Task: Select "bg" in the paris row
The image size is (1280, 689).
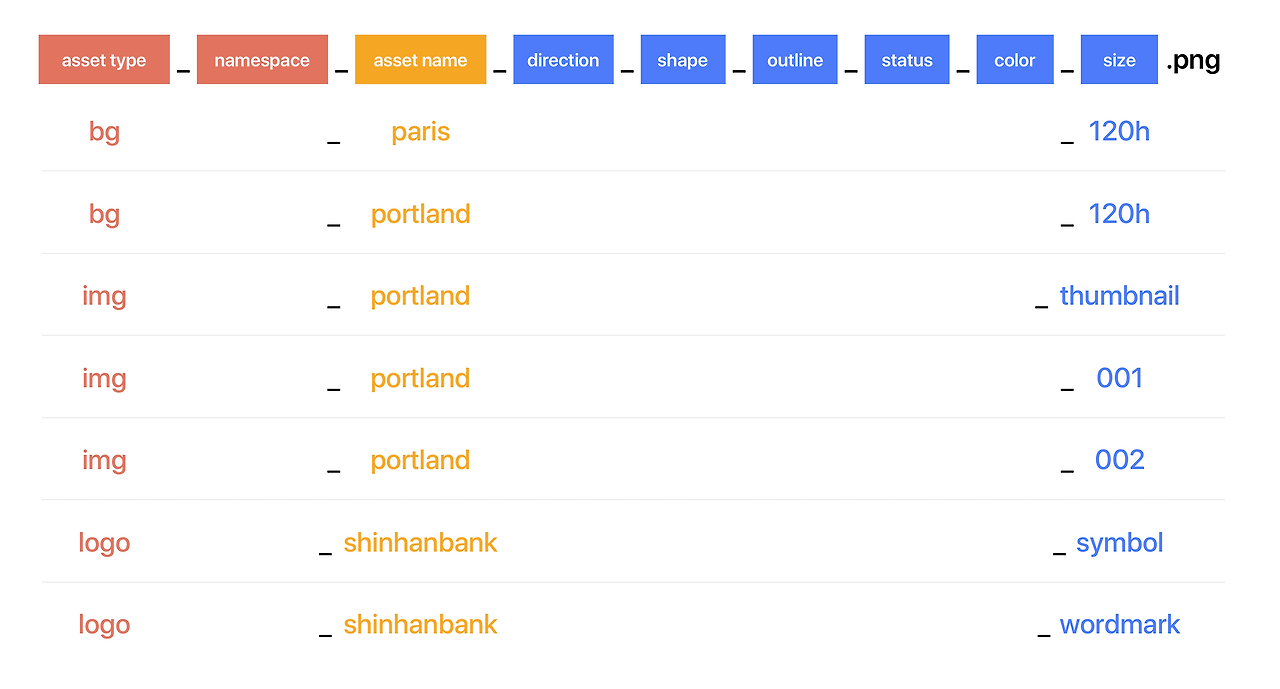Action: coord(104,132)
